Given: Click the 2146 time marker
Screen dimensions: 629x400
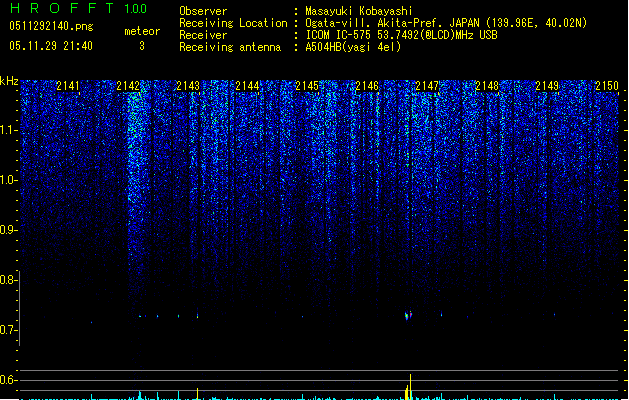Looking at the screenshot, I should click(x=367, y=86).
